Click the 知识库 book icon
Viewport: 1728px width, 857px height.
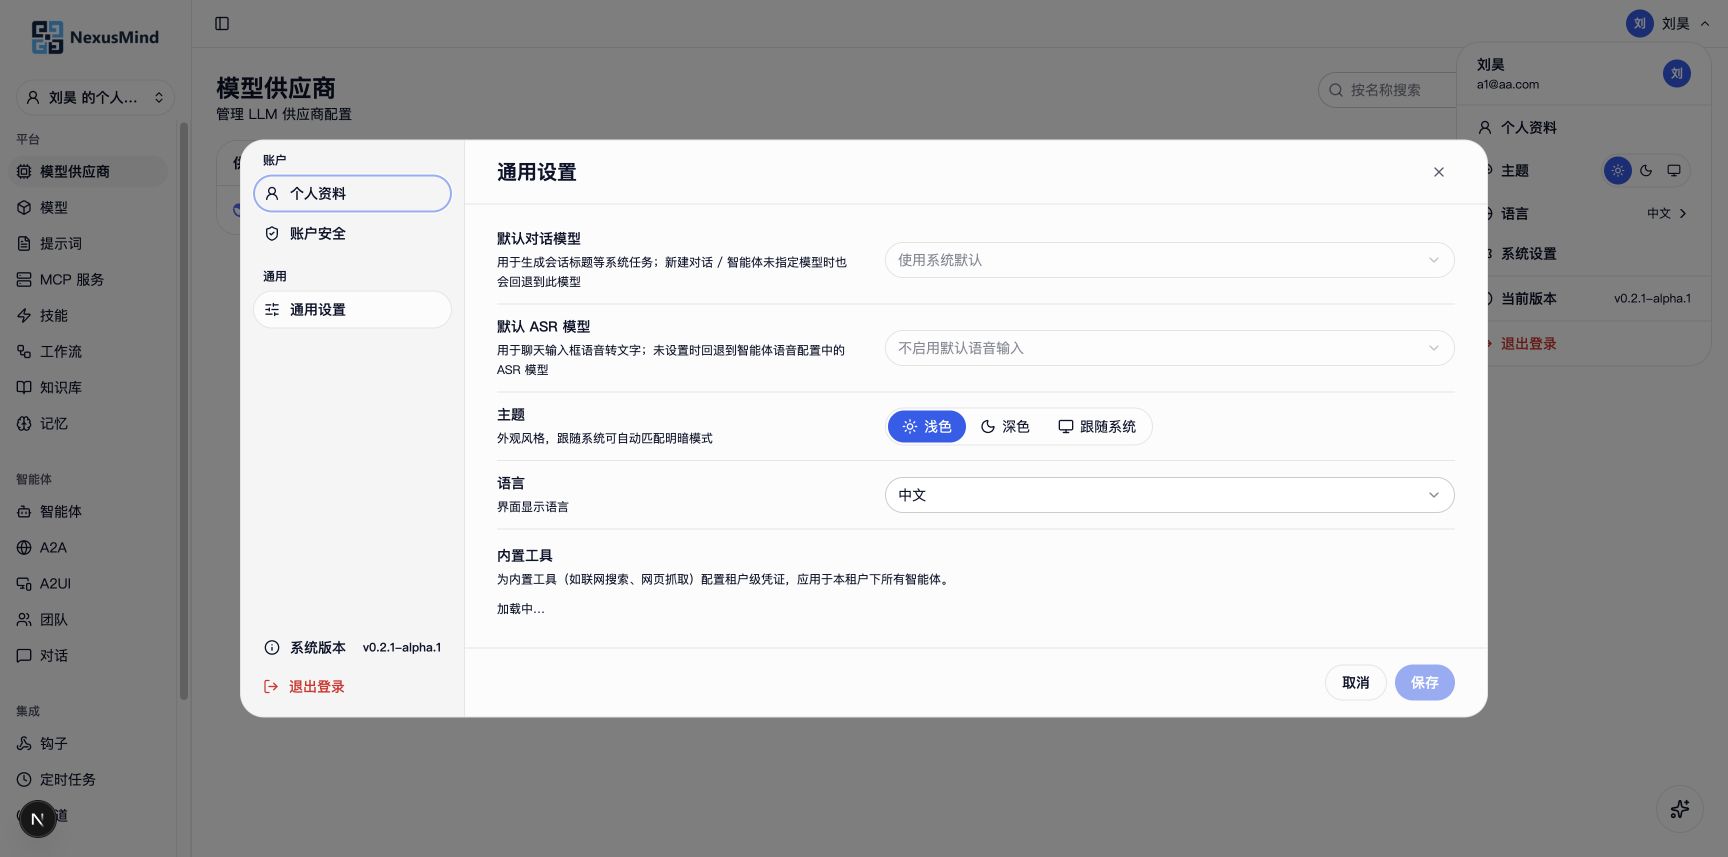click(24, 387)
